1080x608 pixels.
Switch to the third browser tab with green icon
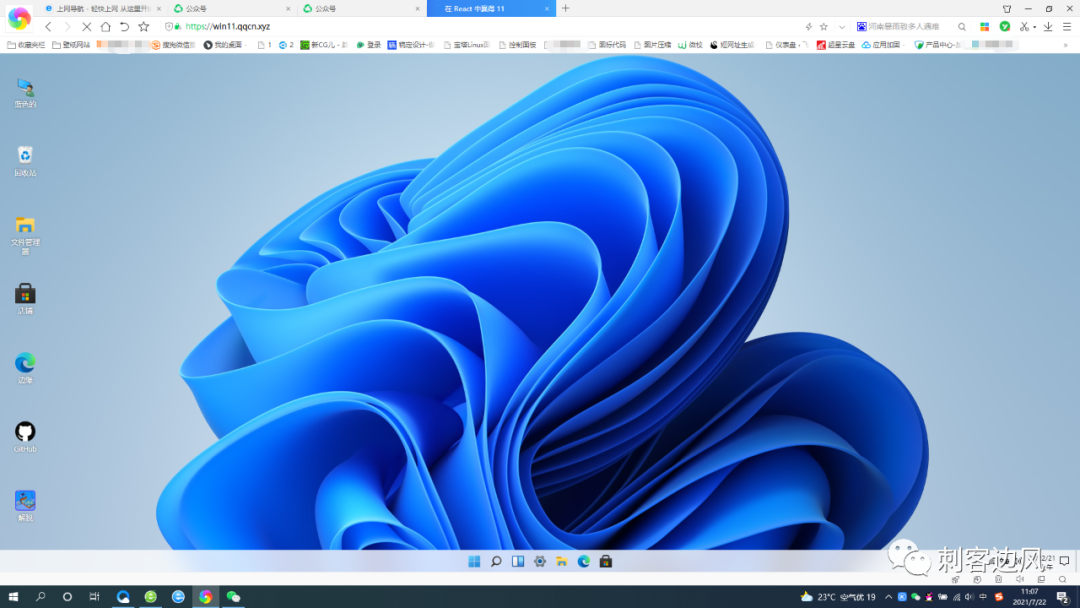pos(361,8)
